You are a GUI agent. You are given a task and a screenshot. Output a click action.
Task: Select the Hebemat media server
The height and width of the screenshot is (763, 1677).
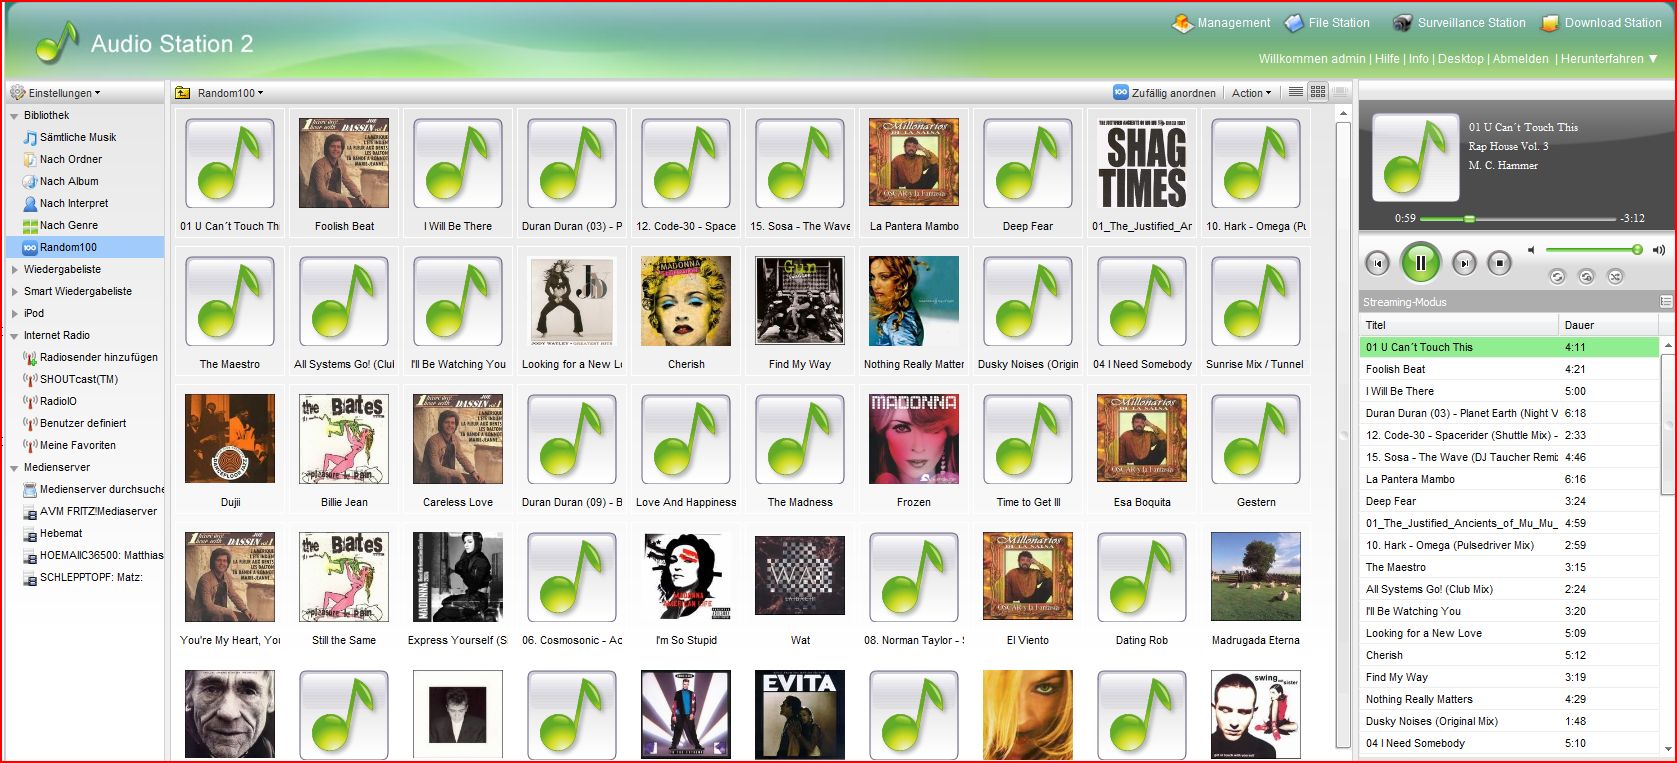tap(61, 533)
